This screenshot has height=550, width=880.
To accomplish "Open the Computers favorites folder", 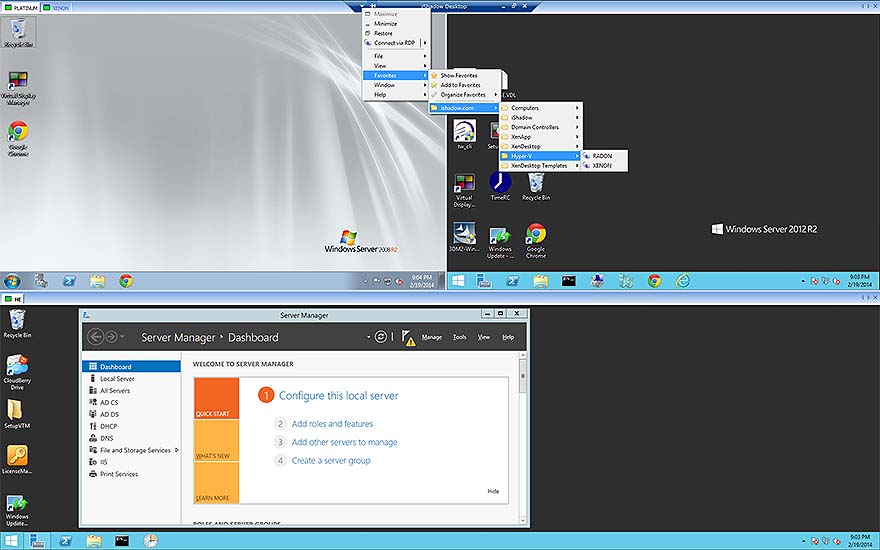I will tap(541, 108).
